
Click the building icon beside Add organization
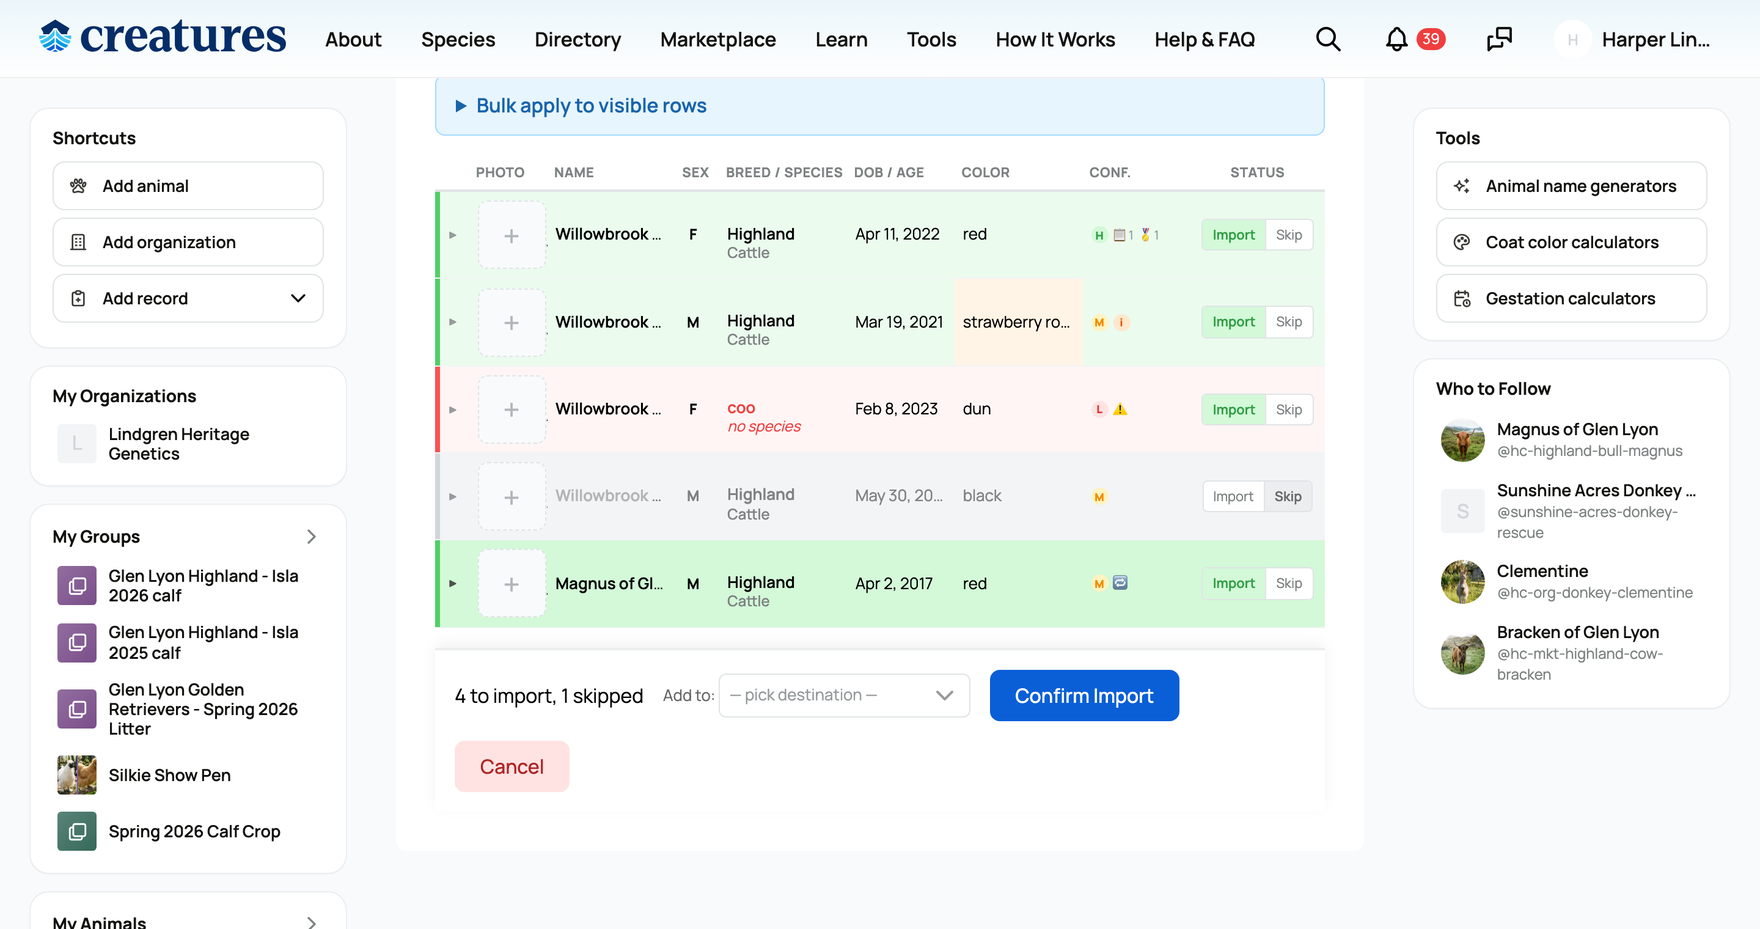78,242
